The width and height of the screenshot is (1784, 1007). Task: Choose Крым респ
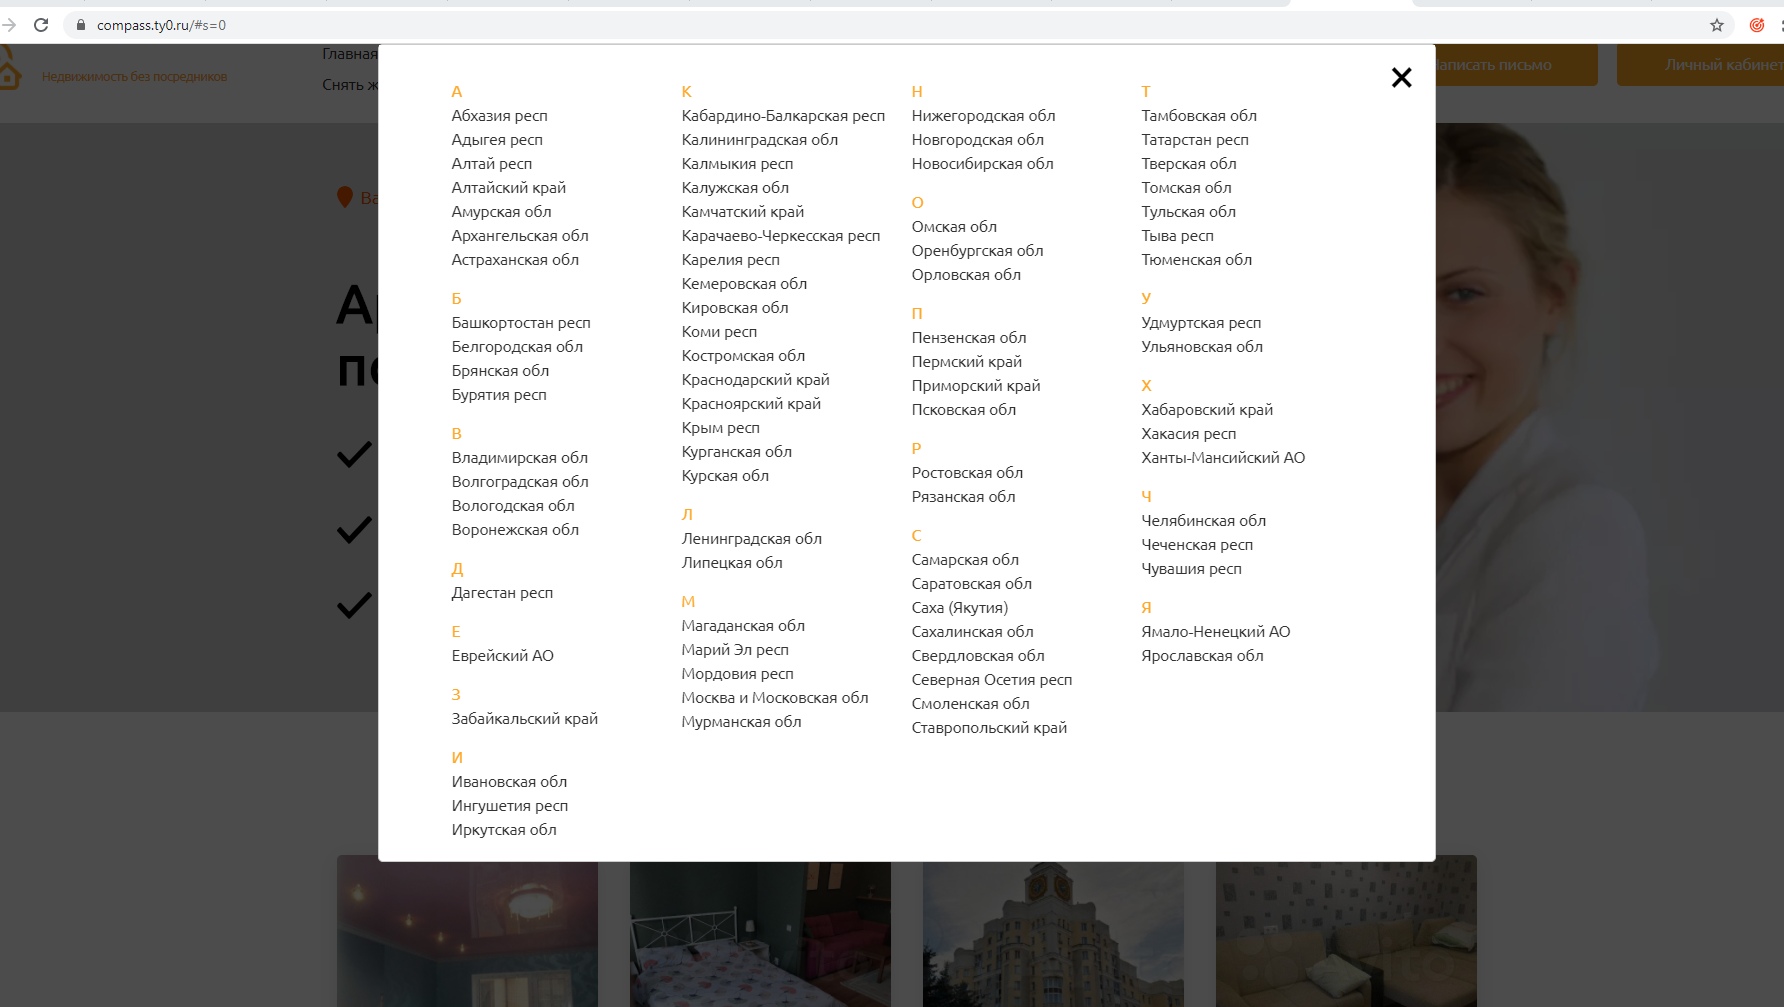[x=720, y=428]
